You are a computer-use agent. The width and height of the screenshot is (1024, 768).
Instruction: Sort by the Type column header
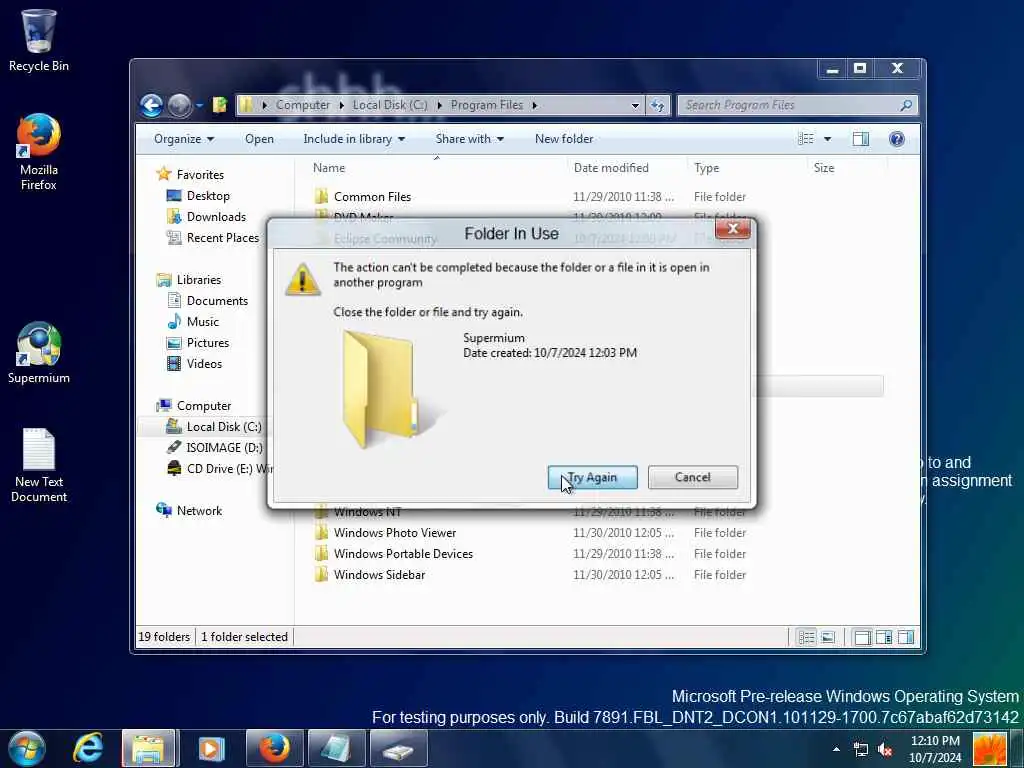707,168
